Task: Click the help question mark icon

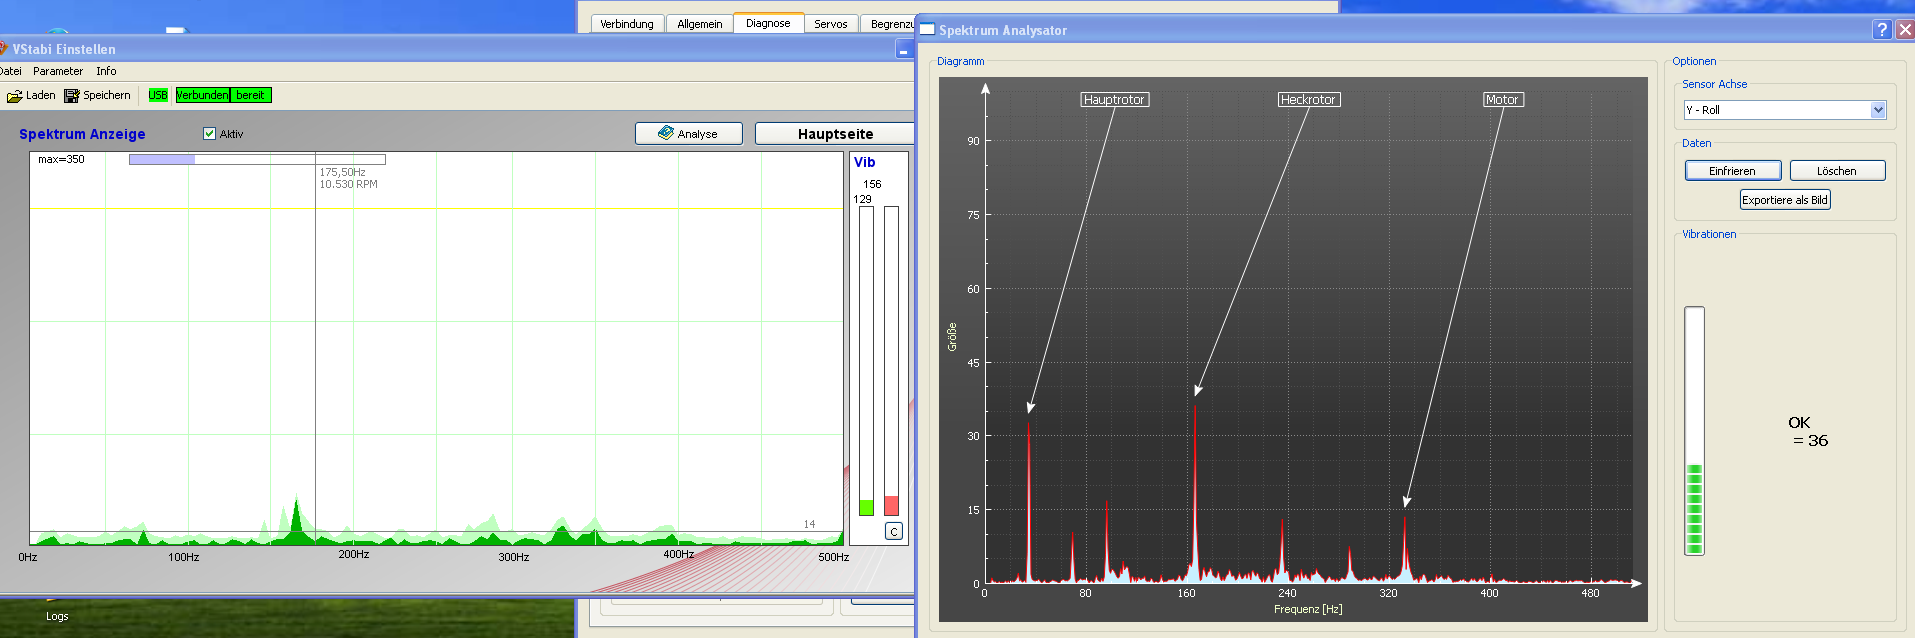Action: [x=1882, y=30]
